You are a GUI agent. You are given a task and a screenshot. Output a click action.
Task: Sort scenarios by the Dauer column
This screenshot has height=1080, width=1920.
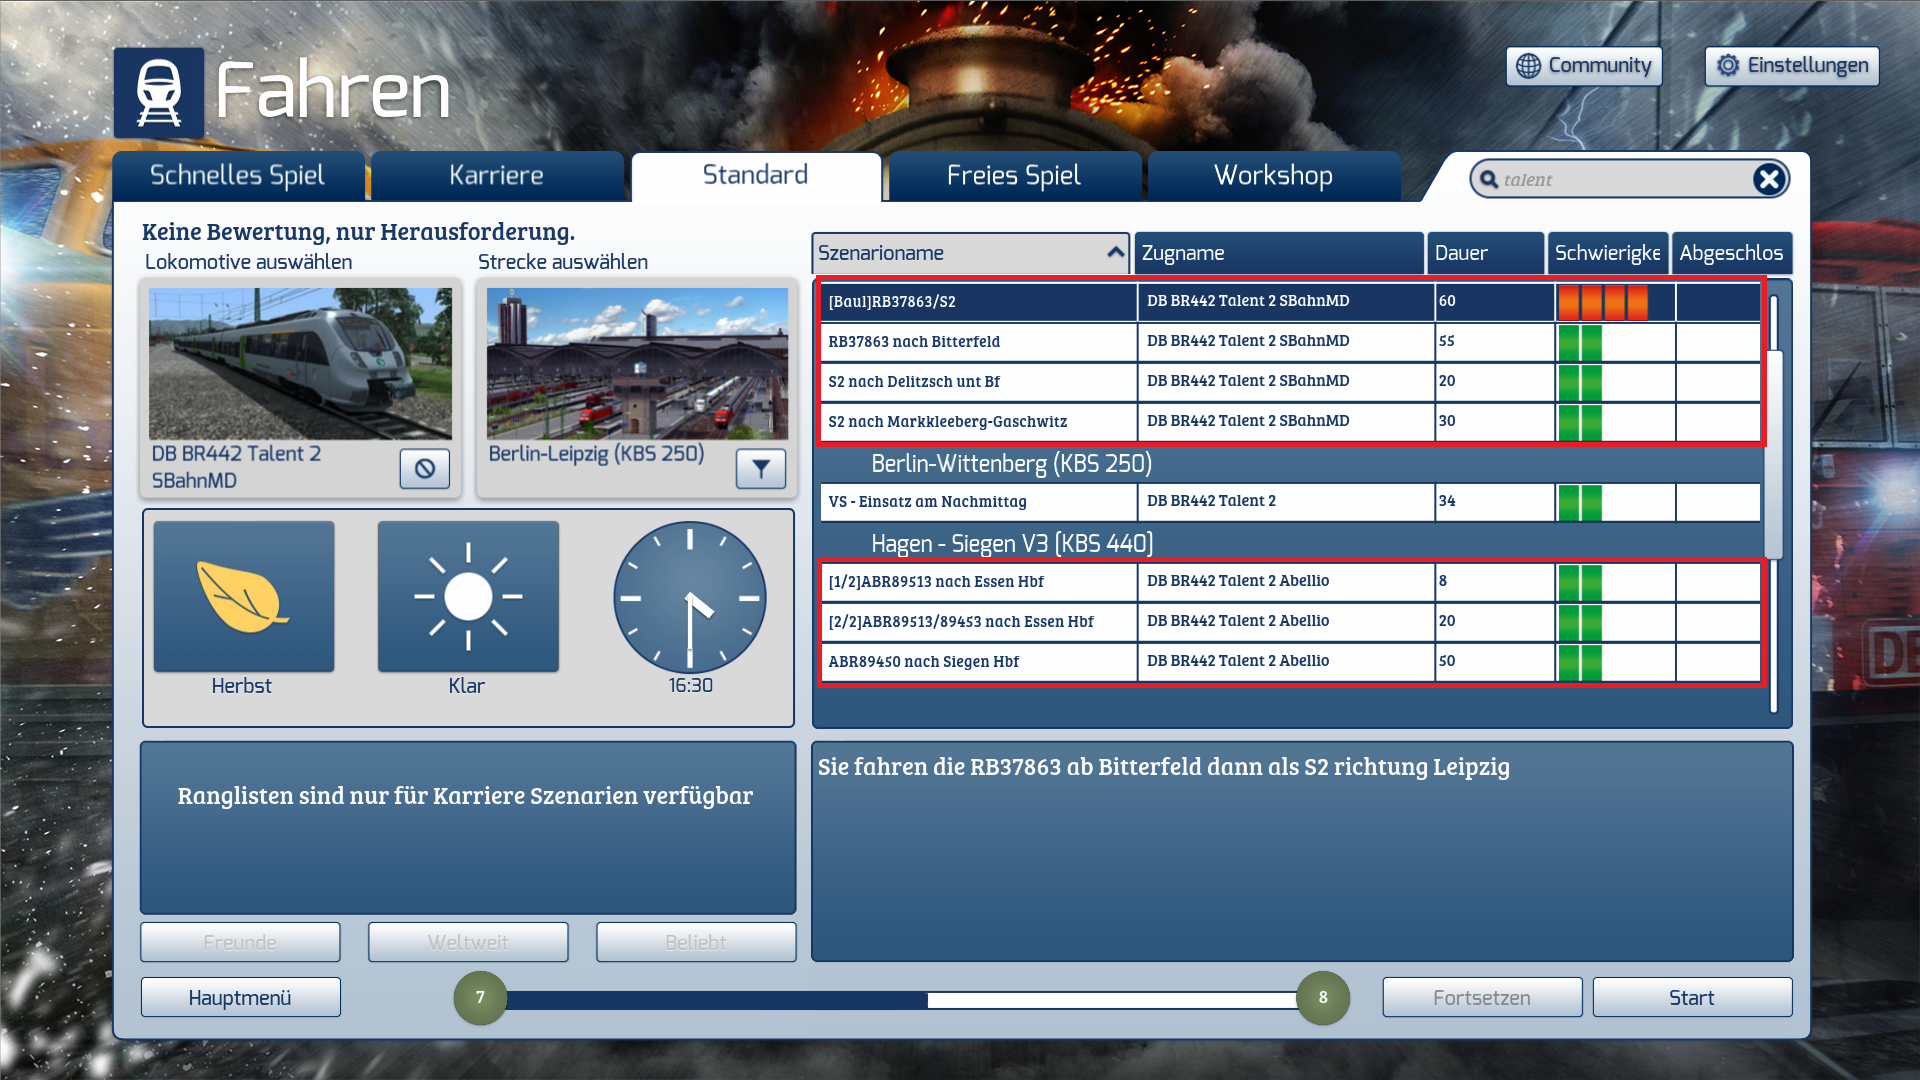(1485, 253)
